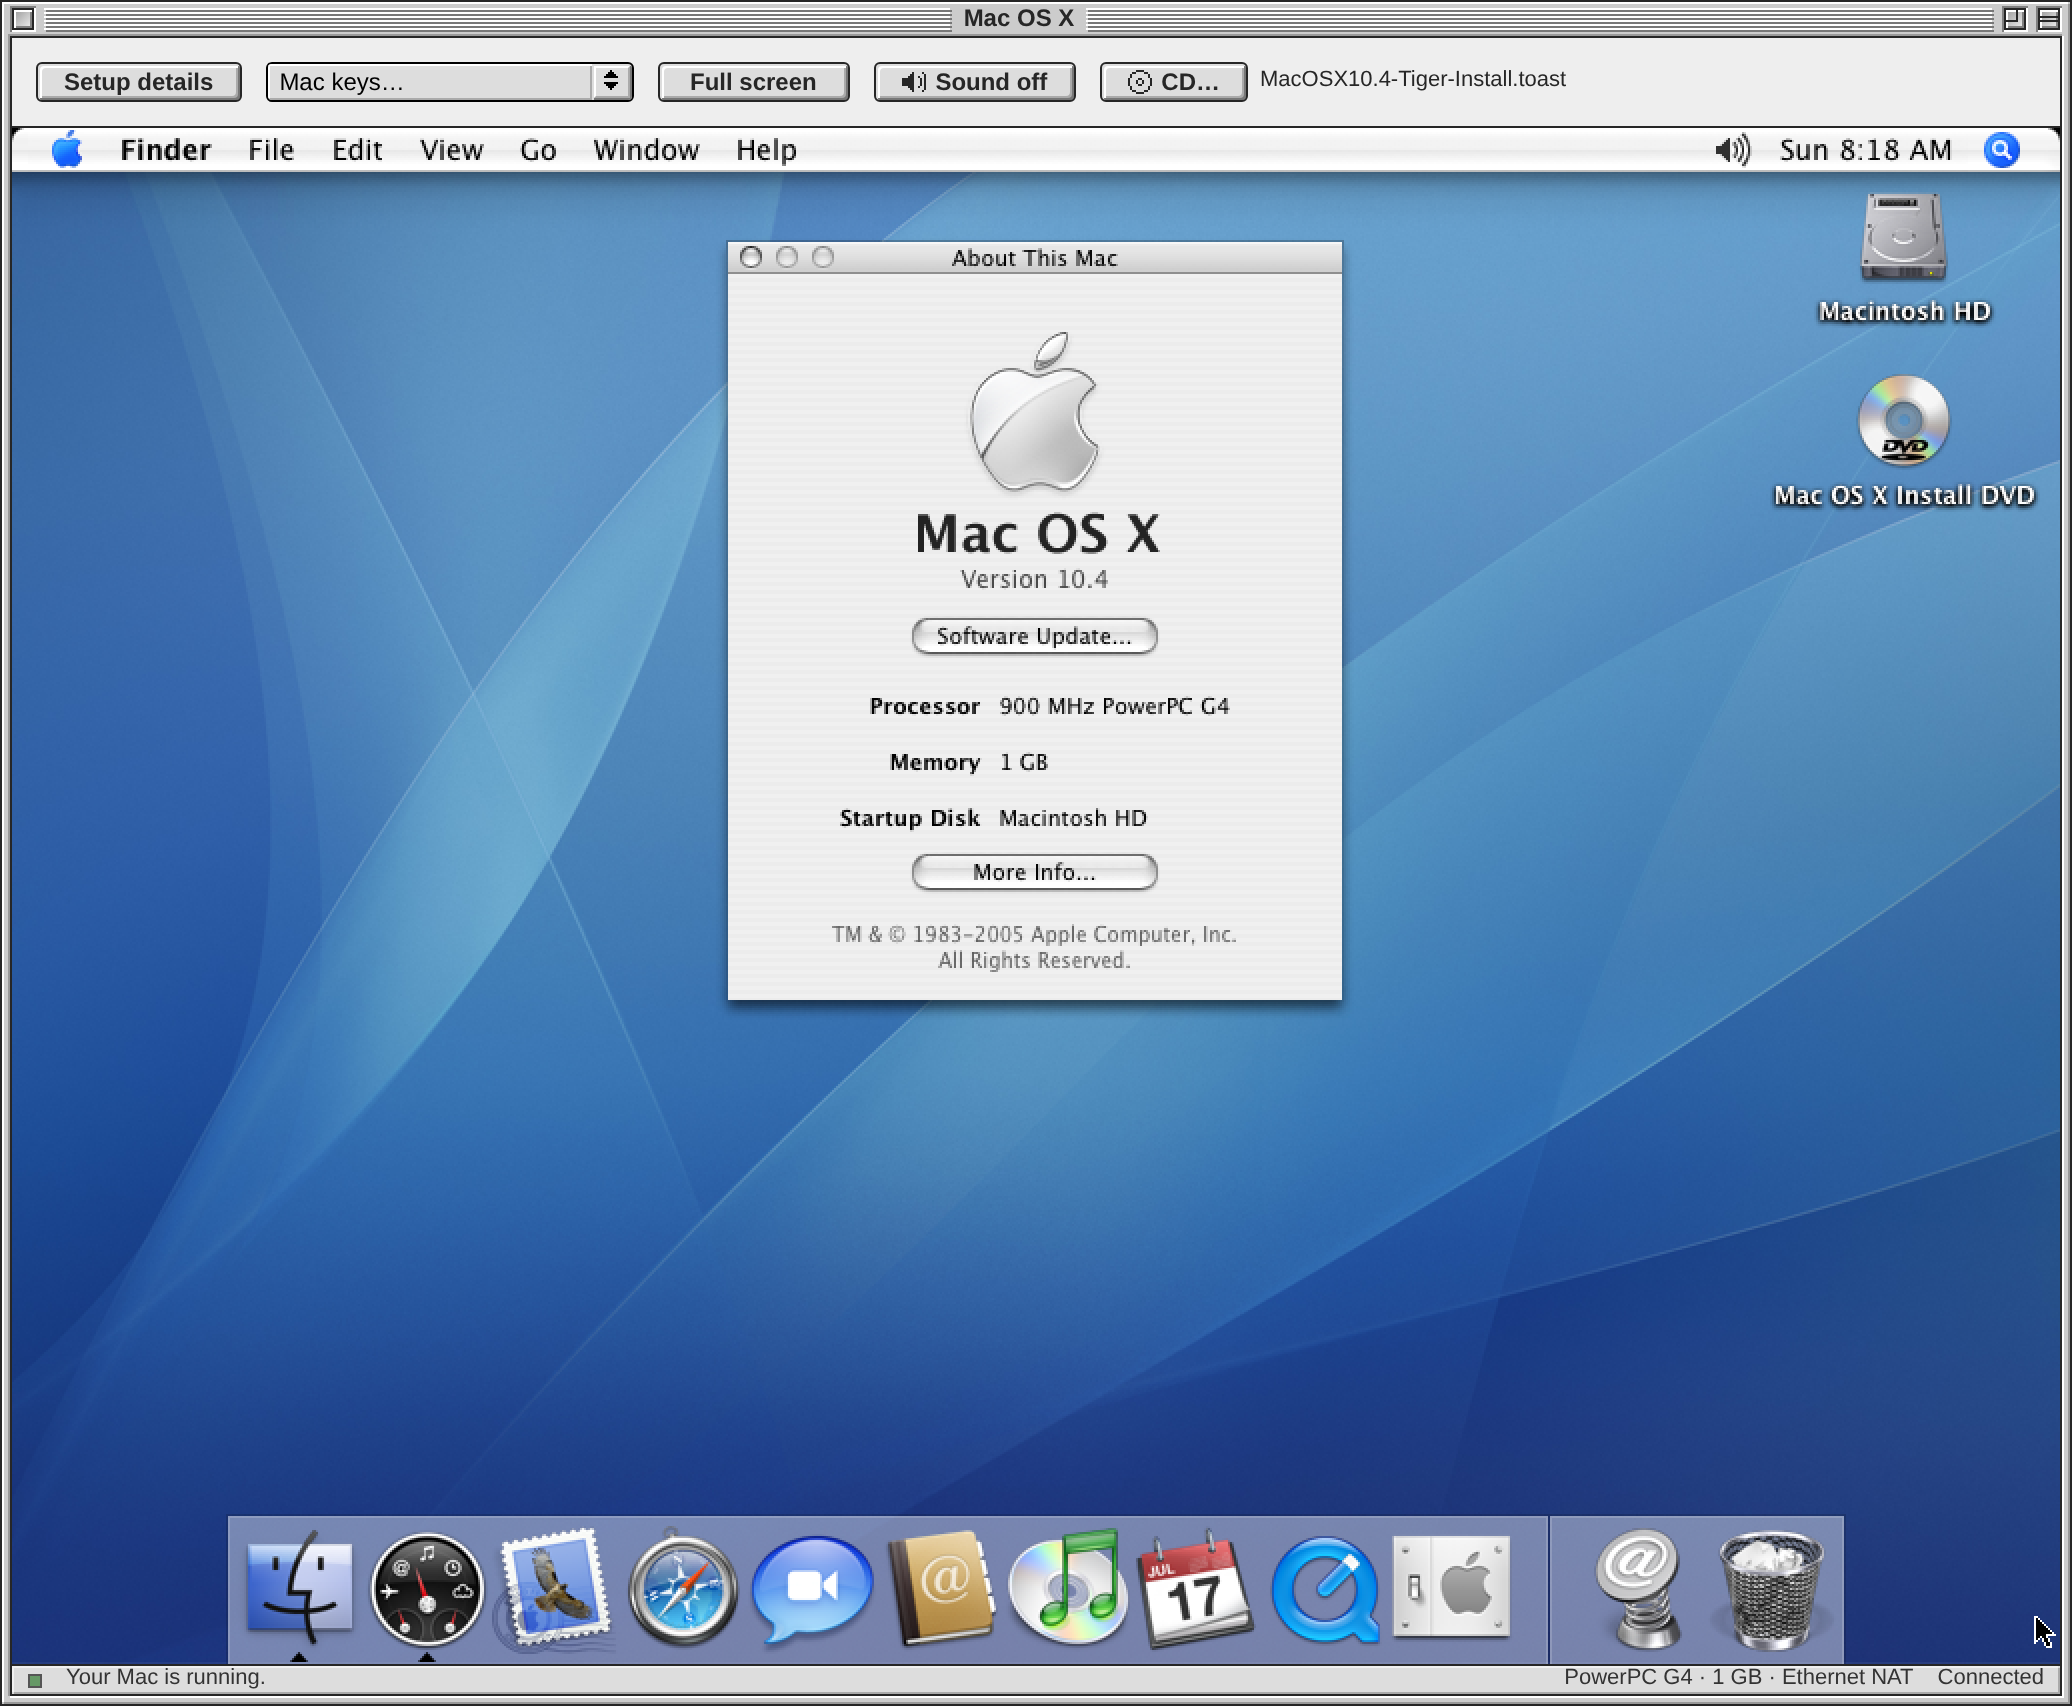Open the File menu
The image size is (2072, 1706).
tap(271, 150)
